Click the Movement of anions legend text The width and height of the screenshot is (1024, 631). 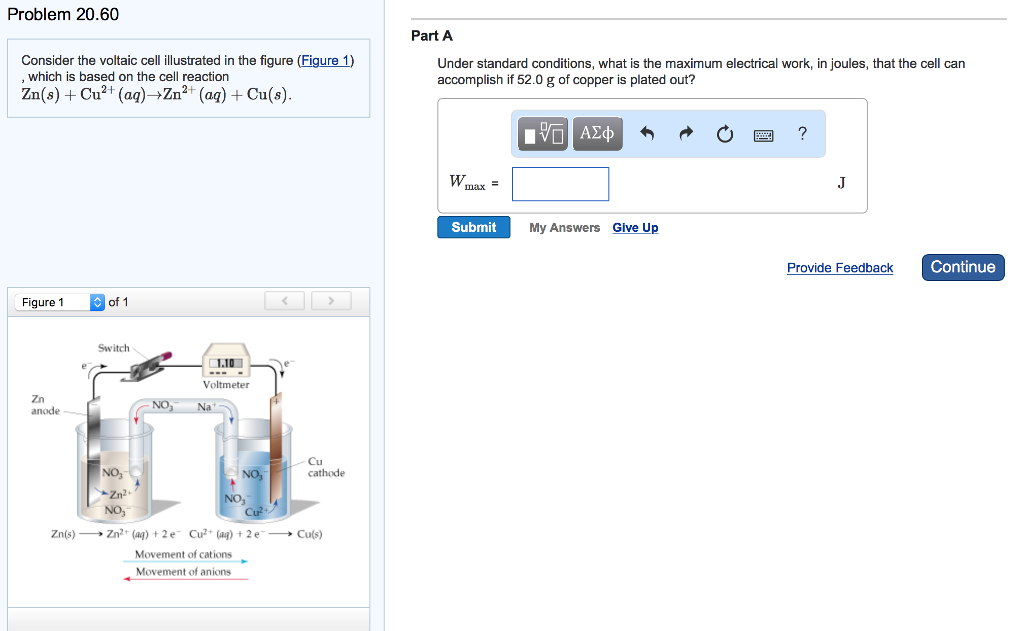click(x=184, y=572)
